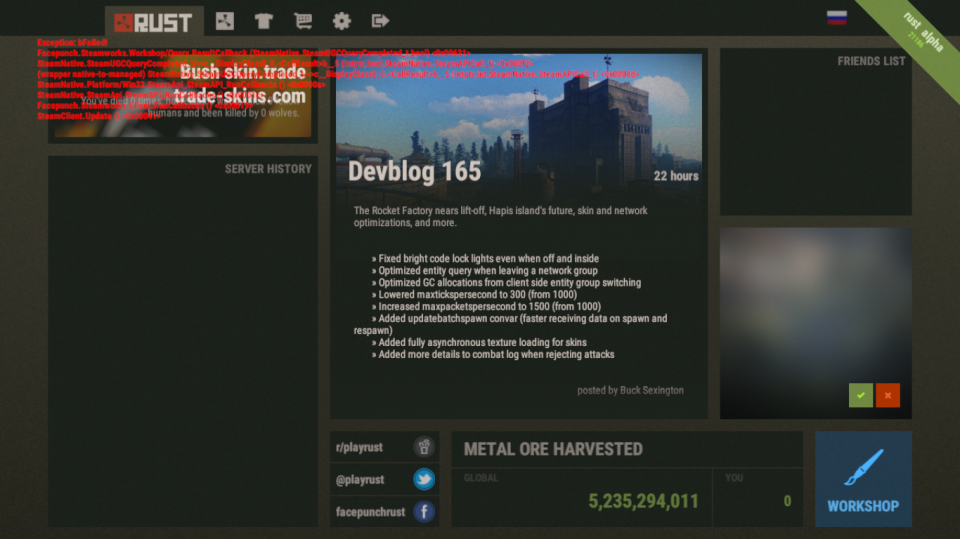960x539 pixels.
Task: Click the Facebook f icon
Action: [x=424, y=511]
